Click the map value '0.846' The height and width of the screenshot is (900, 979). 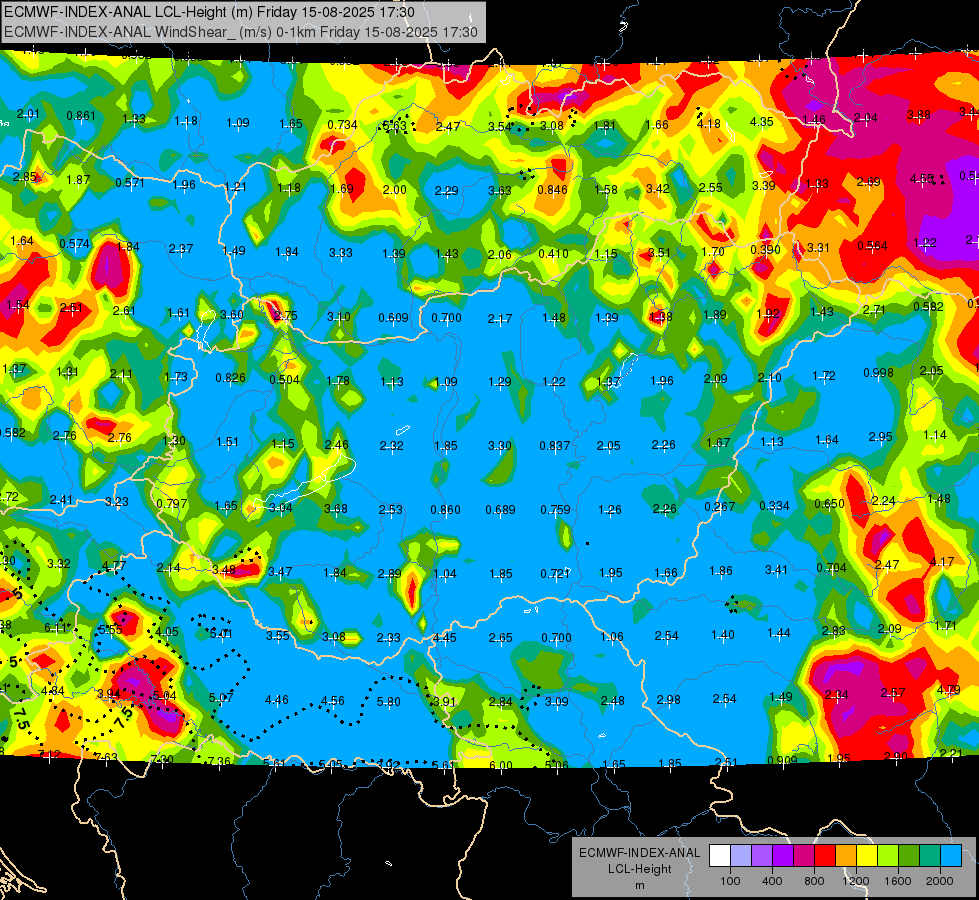pyautogui.click(x=553, y=190)
